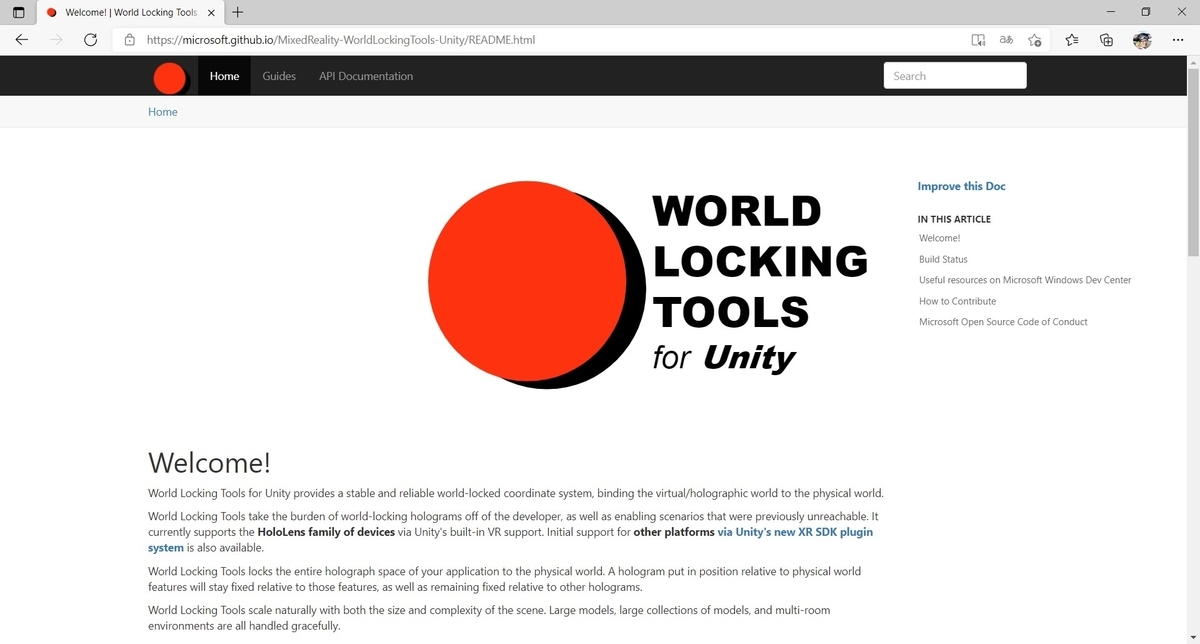View site permissions via the lock icon

coord(129,40)
